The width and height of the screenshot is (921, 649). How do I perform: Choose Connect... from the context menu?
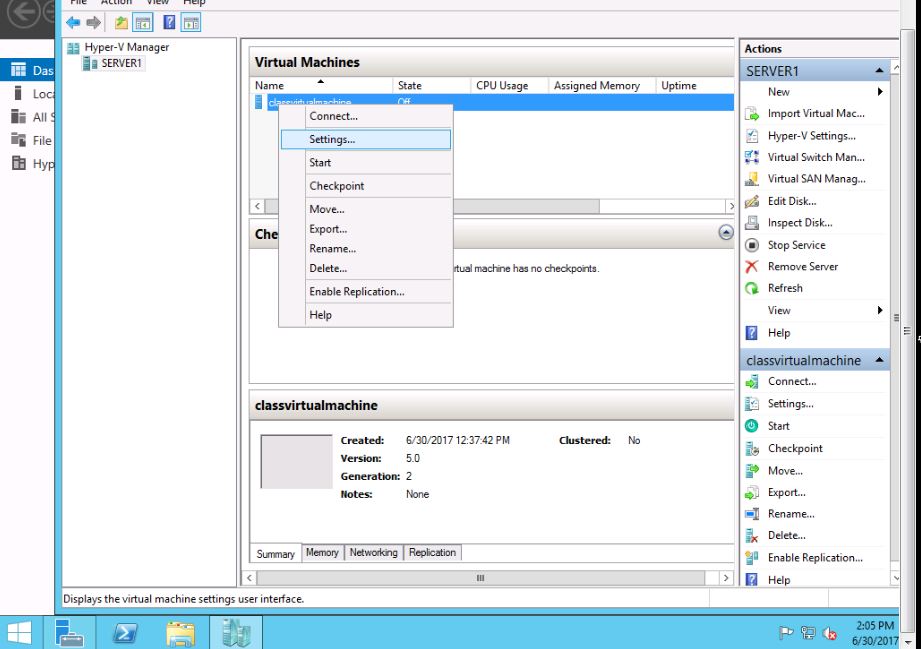pyautogui.click(x=366, y=116)
